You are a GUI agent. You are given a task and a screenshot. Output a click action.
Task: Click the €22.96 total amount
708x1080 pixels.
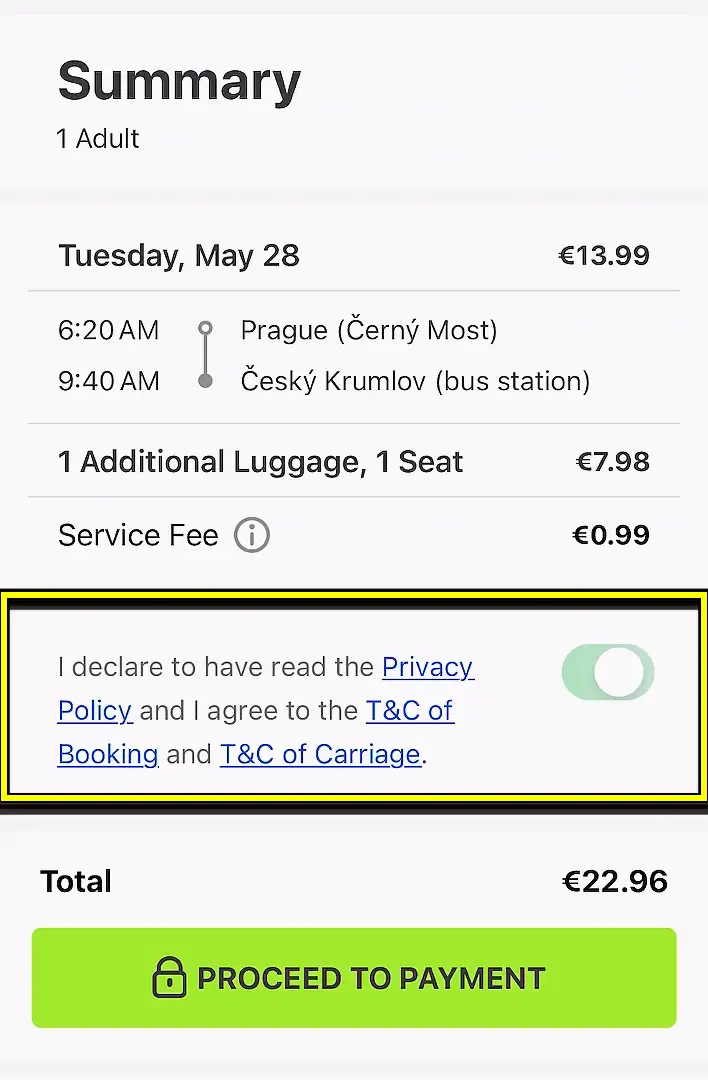coord(614,881)
